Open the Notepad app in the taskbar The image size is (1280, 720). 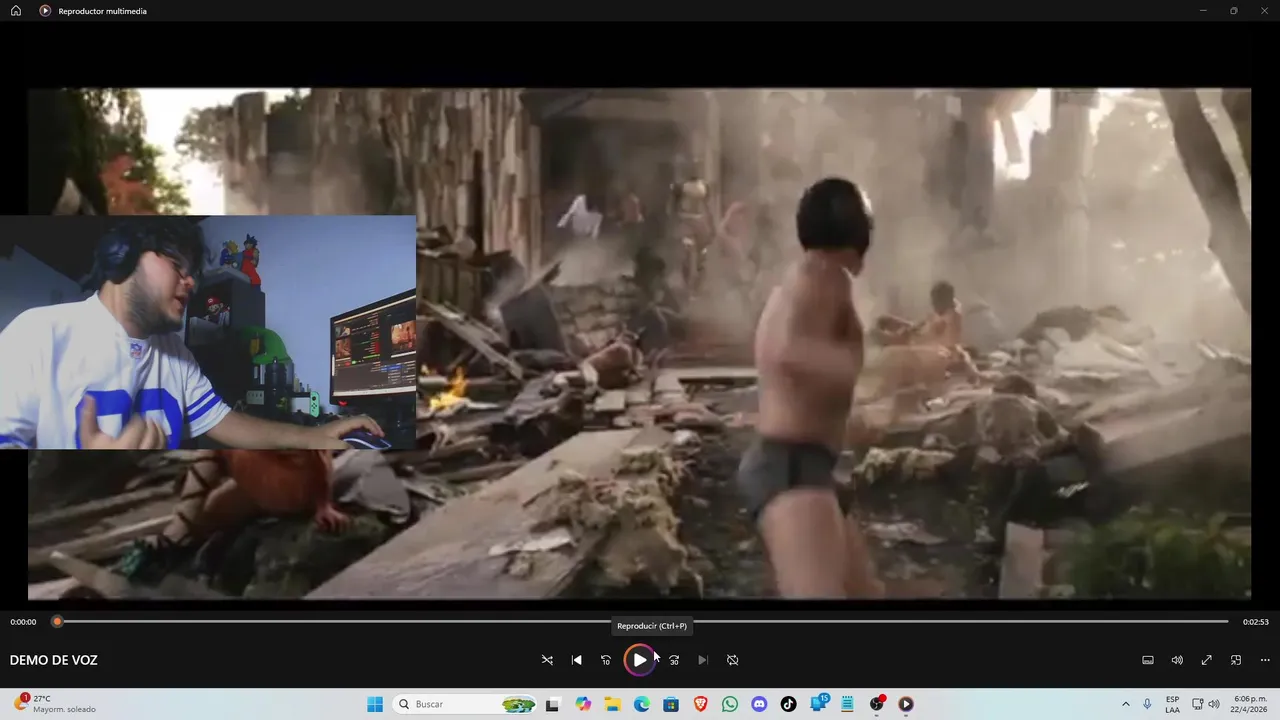click(x=847, y=704)
